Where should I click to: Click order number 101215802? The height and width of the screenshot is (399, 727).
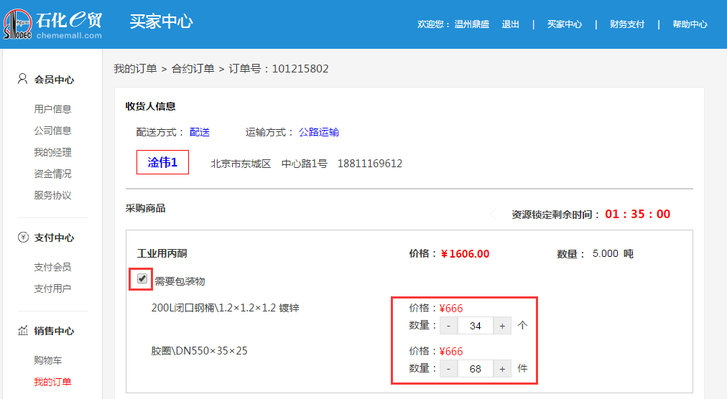point(300,69)
